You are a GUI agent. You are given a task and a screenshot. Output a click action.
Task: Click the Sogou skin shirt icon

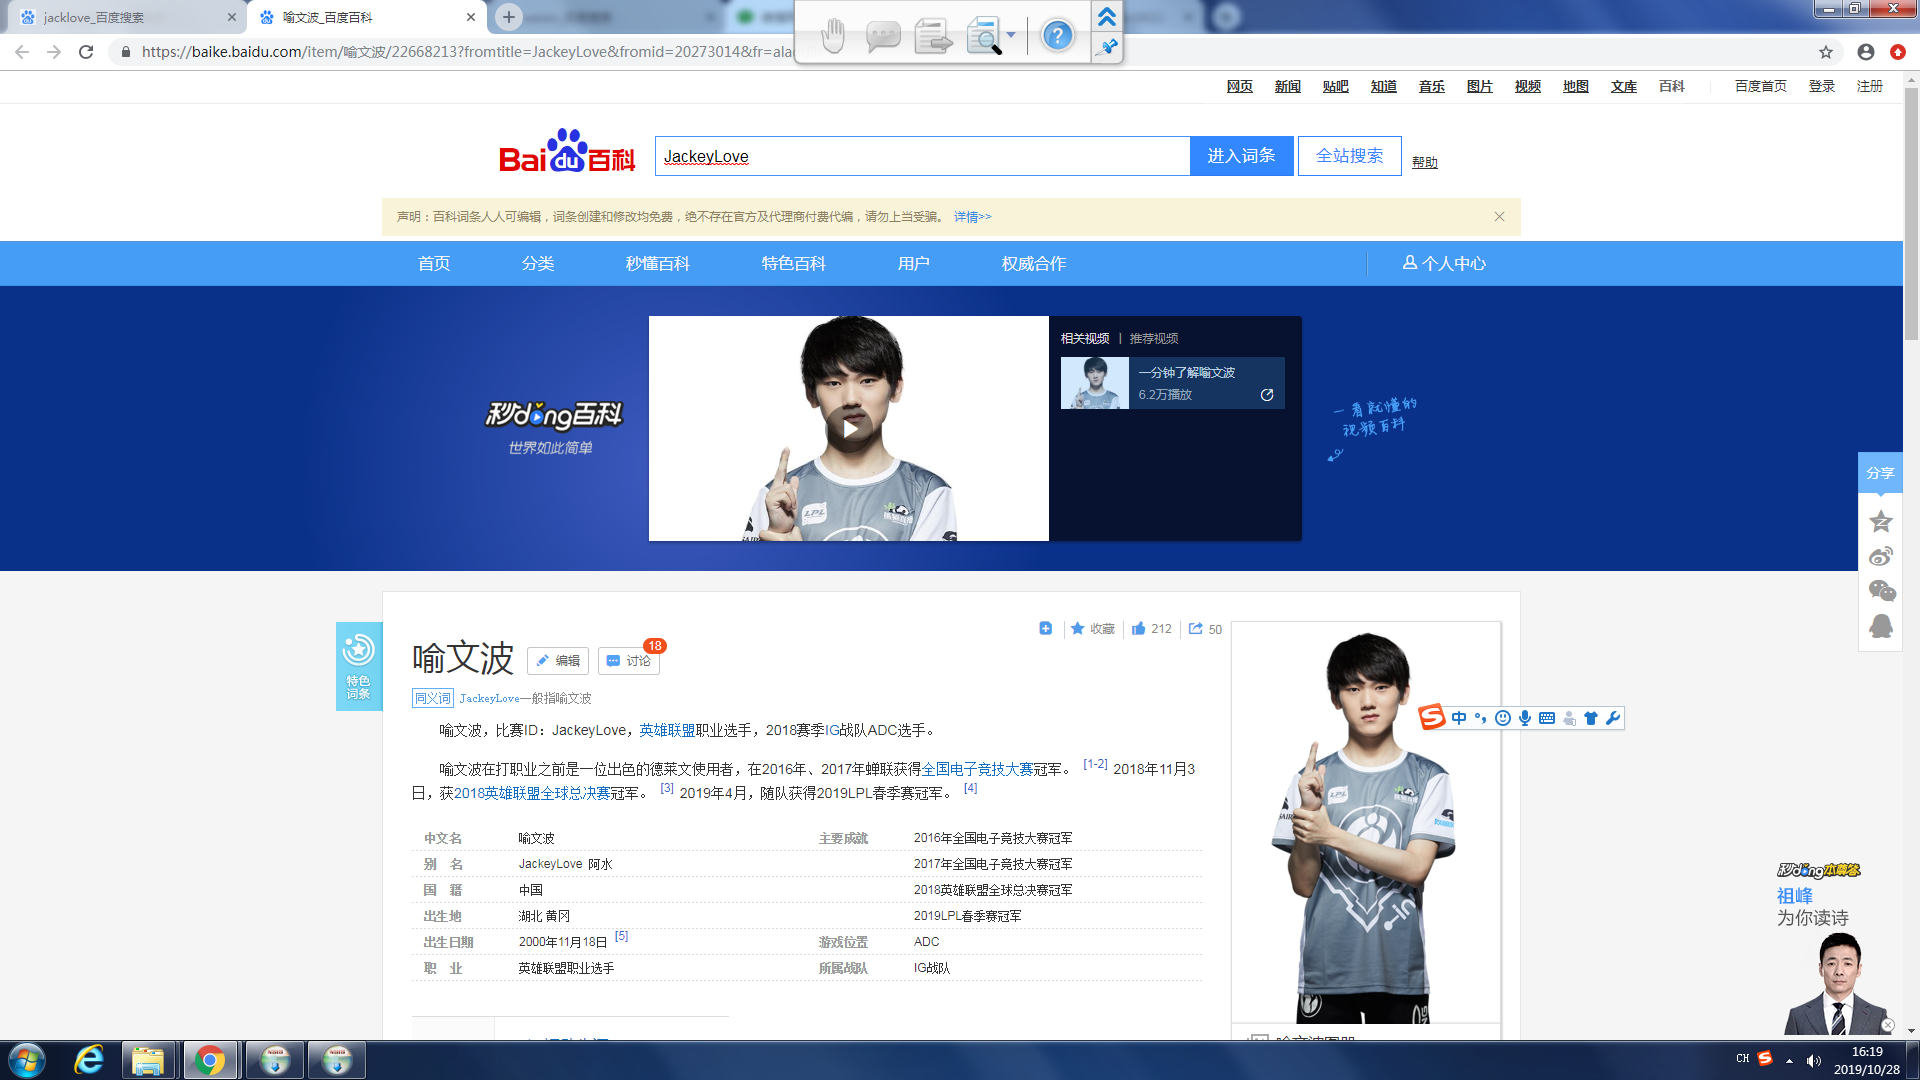[1591, 718]
